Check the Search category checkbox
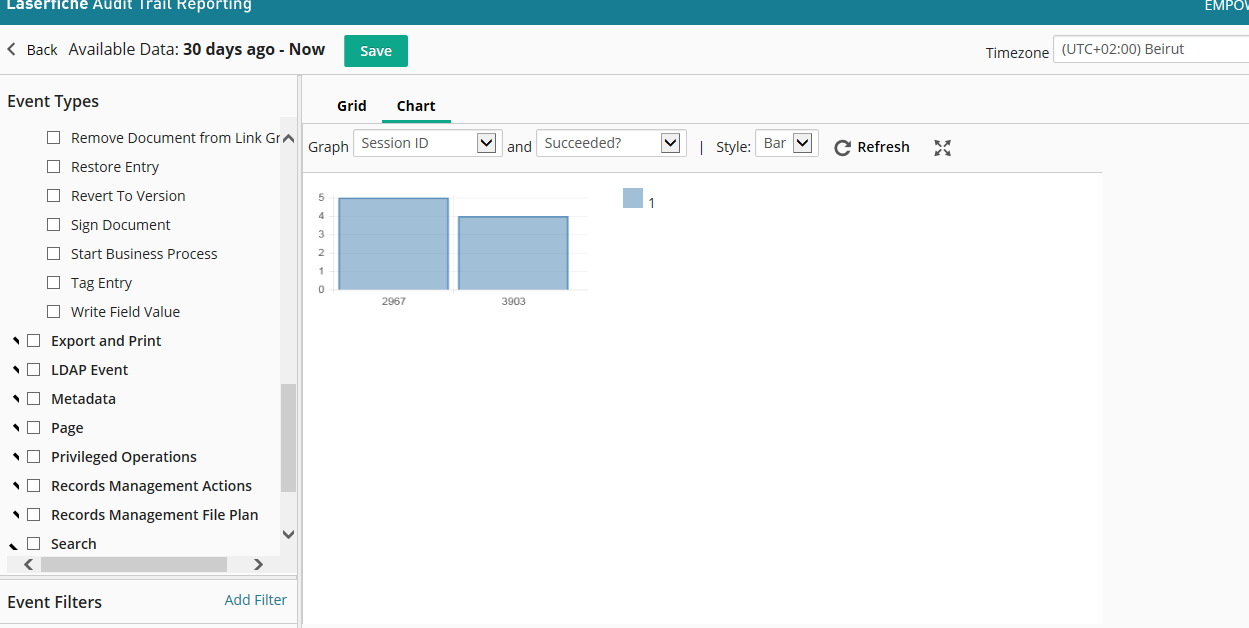This screenshot has width=1249, height=628. 33,544
